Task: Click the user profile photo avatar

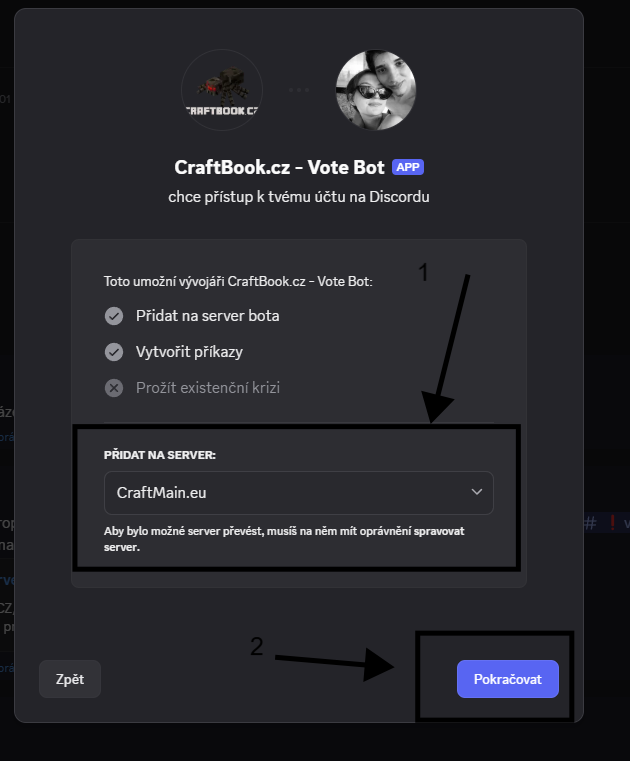Action: pyautogui.click(x=375, y=90)
